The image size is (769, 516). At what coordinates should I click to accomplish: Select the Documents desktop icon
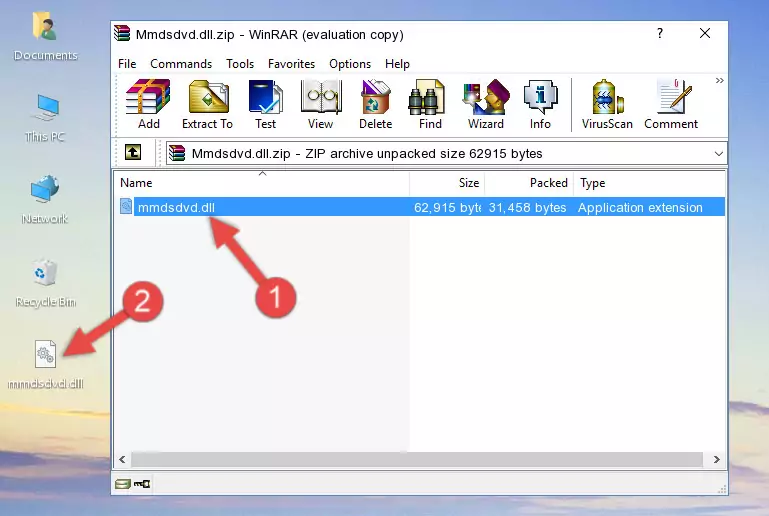pos(46,37)
